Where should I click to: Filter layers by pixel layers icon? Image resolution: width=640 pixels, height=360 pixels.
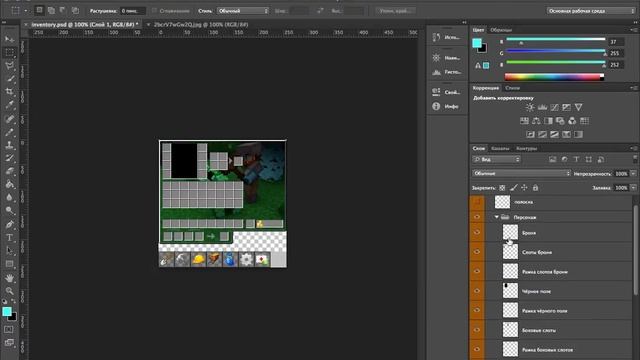tap(552, 160)
